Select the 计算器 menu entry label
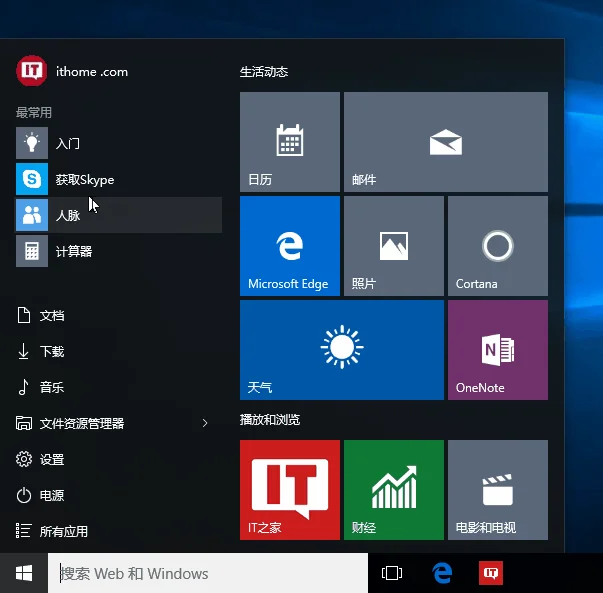The width and height of the screenshot is (603, 593). click(x=74, y=252)
